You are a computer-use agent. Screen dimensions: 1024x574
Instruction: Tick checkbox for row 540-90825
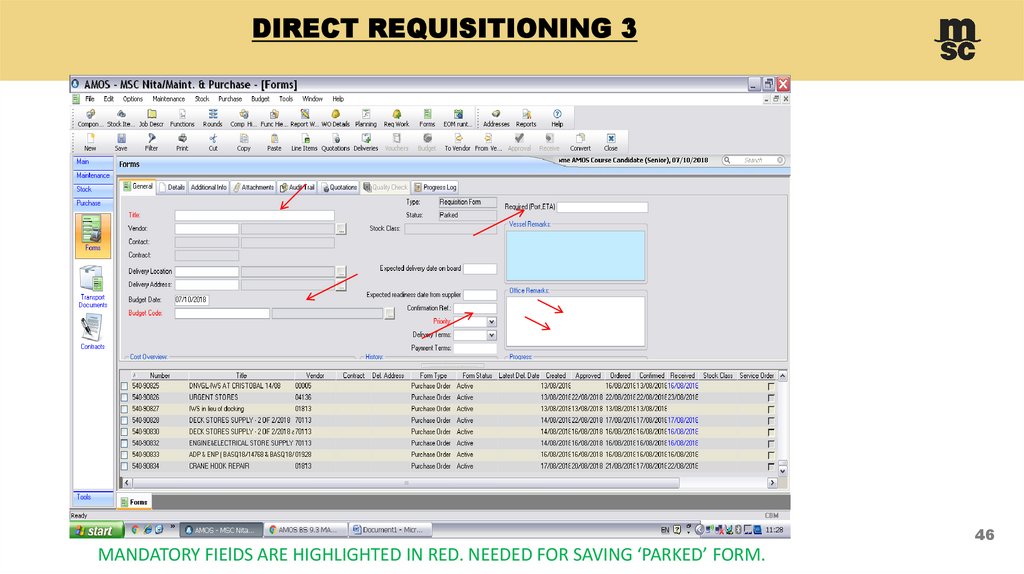point(125,387)
